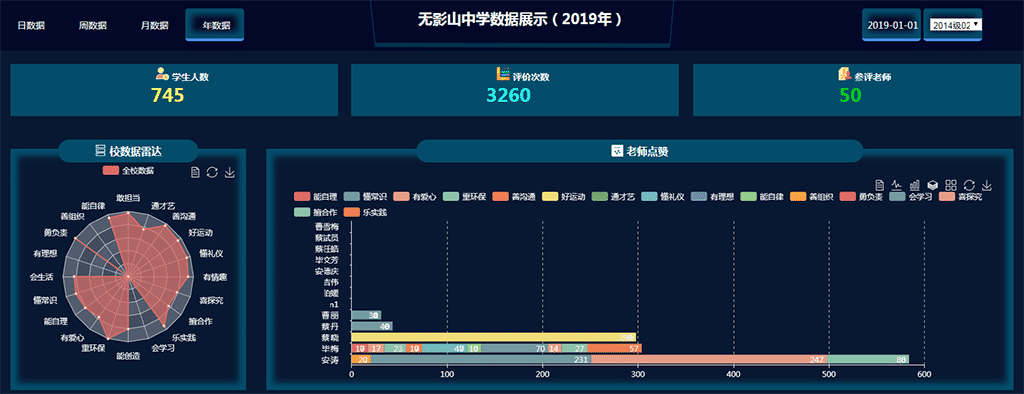Click the 年数据 button

(216, 25)
